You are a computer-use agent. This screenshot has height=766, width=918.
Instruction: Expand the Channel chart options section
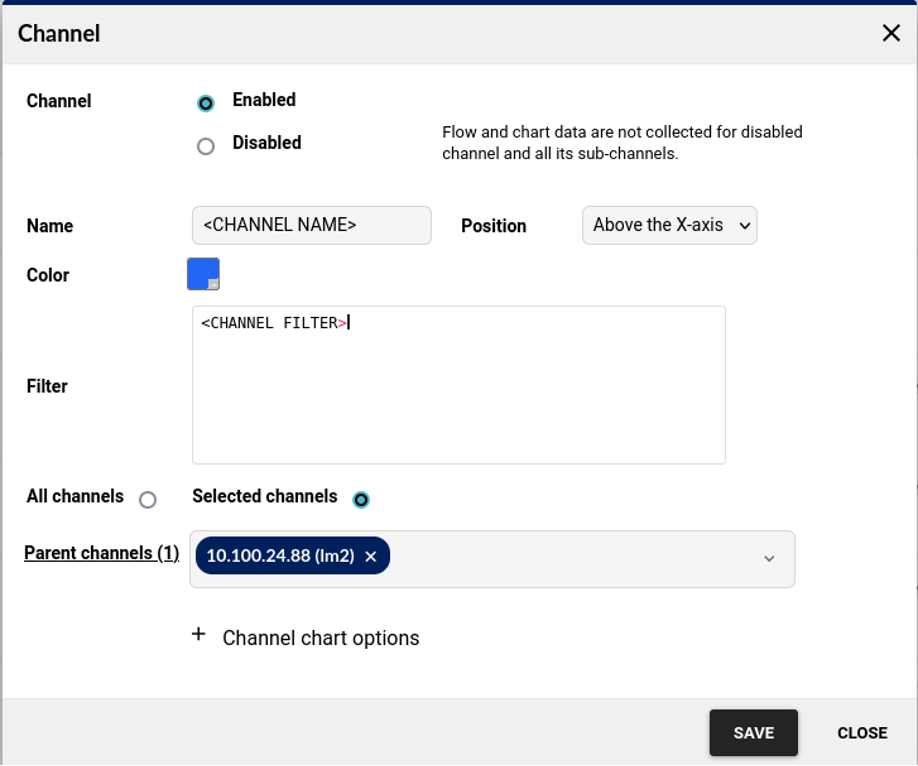[x=320, y=638]
